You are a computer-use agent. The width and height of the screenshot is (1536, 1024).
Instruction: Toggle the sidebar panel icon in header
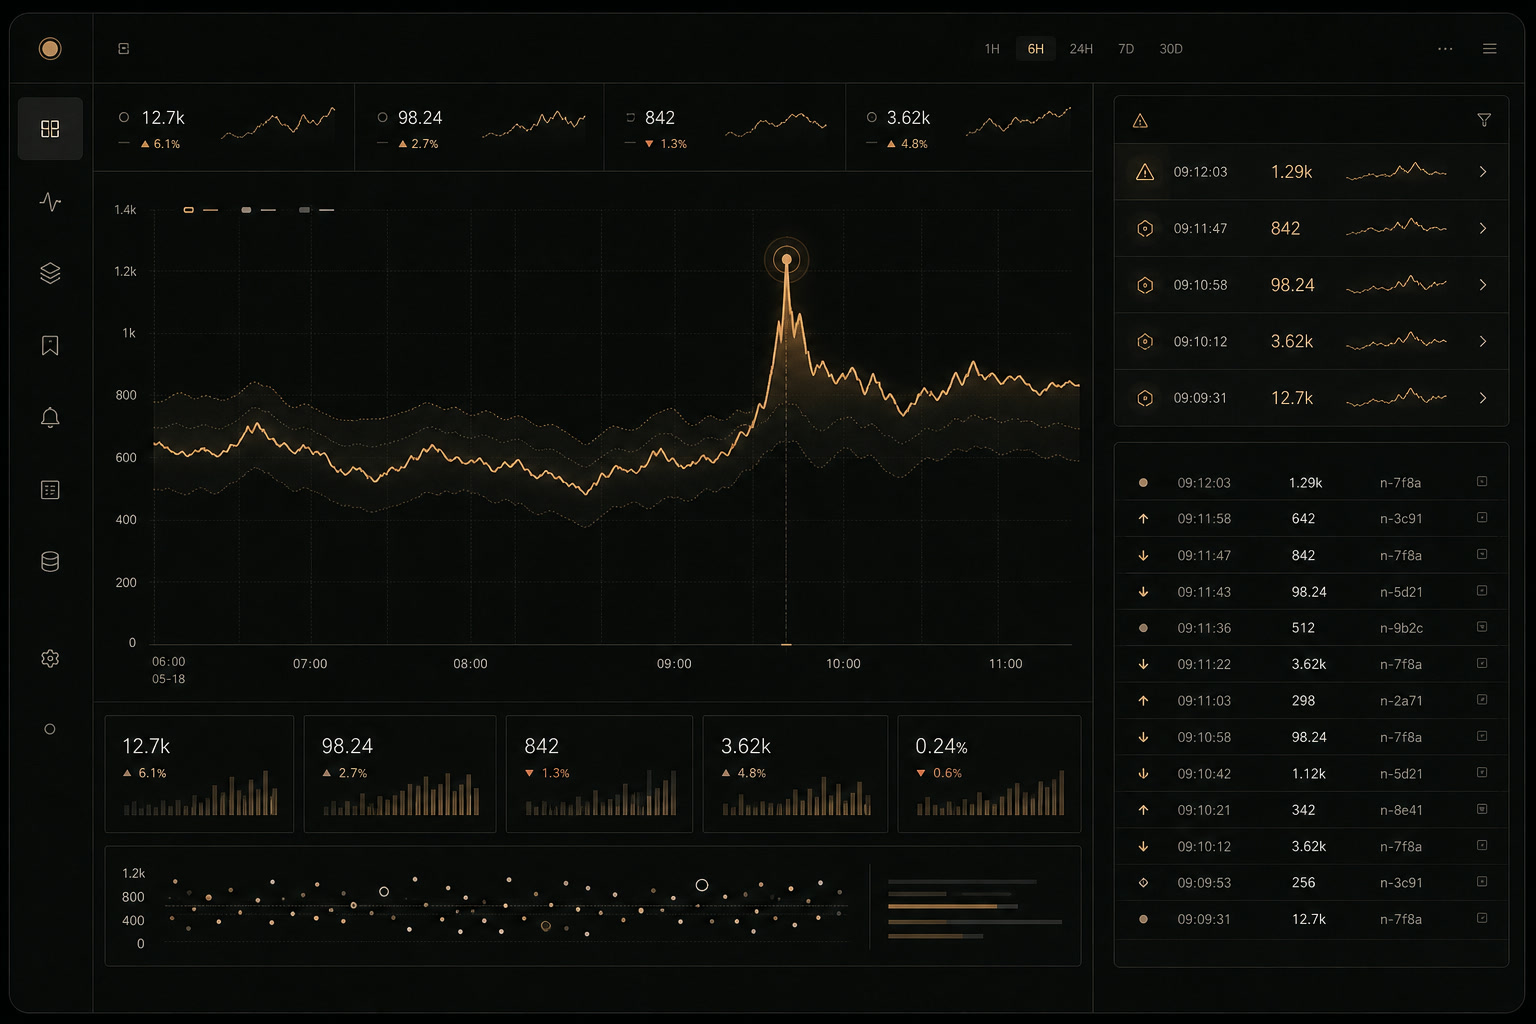pyautogui.click(x=124, y=48)
